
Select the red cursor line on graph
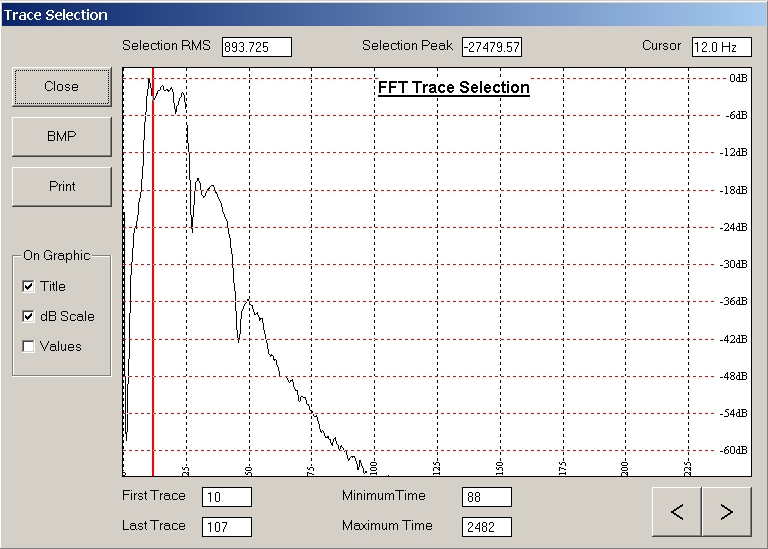pyautogui.click(x=153, y=272)
